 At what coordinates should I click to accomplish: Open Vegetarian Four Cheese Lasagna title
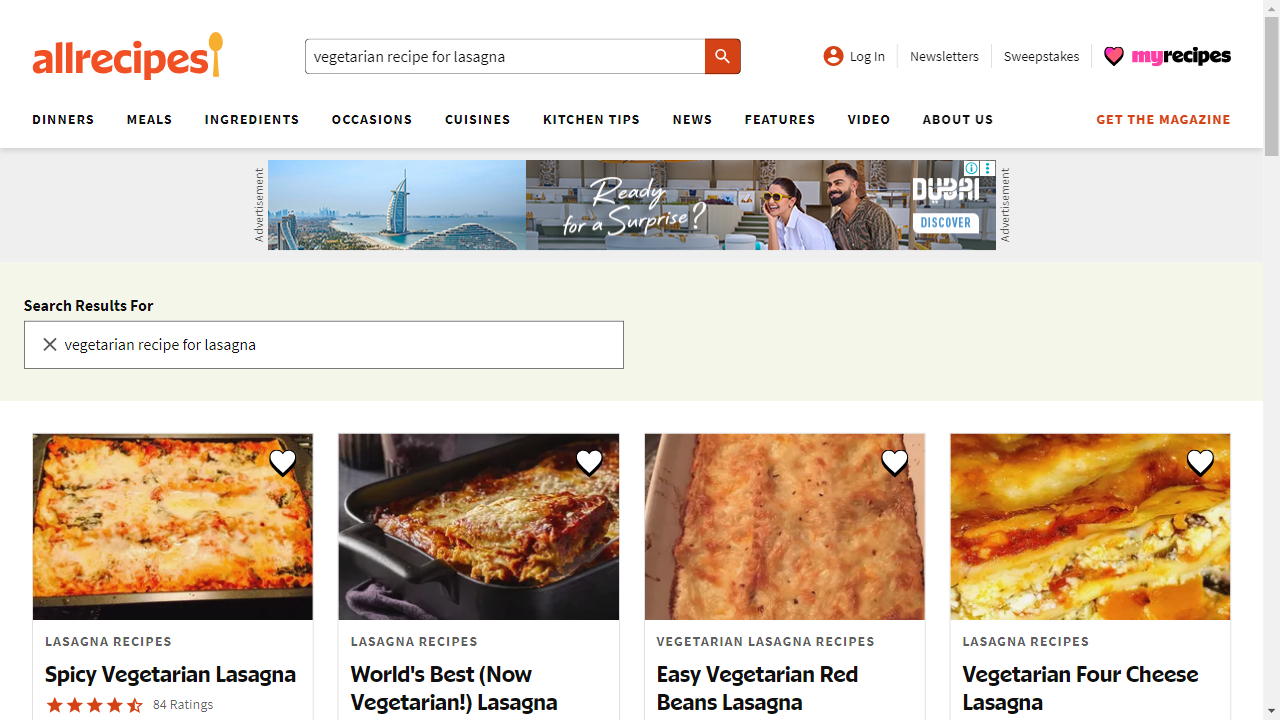click(x=1080, y=688)
